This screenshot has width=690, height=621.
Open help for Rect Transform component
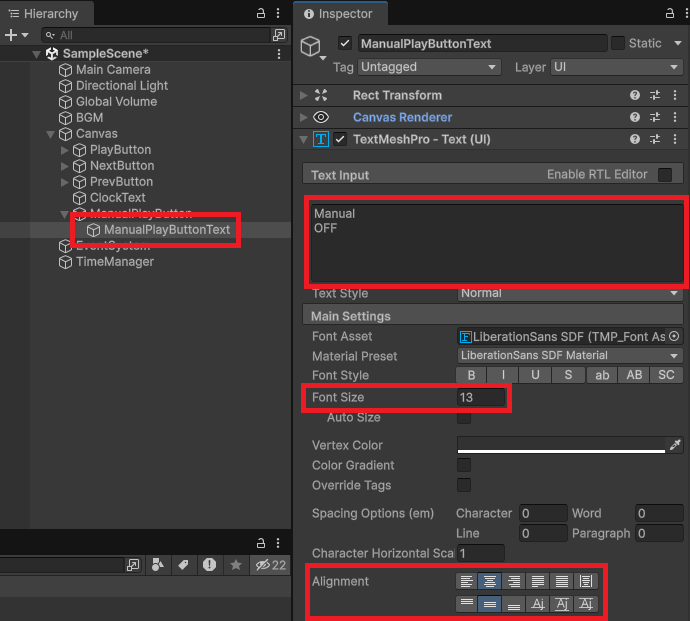pos(634,96)
